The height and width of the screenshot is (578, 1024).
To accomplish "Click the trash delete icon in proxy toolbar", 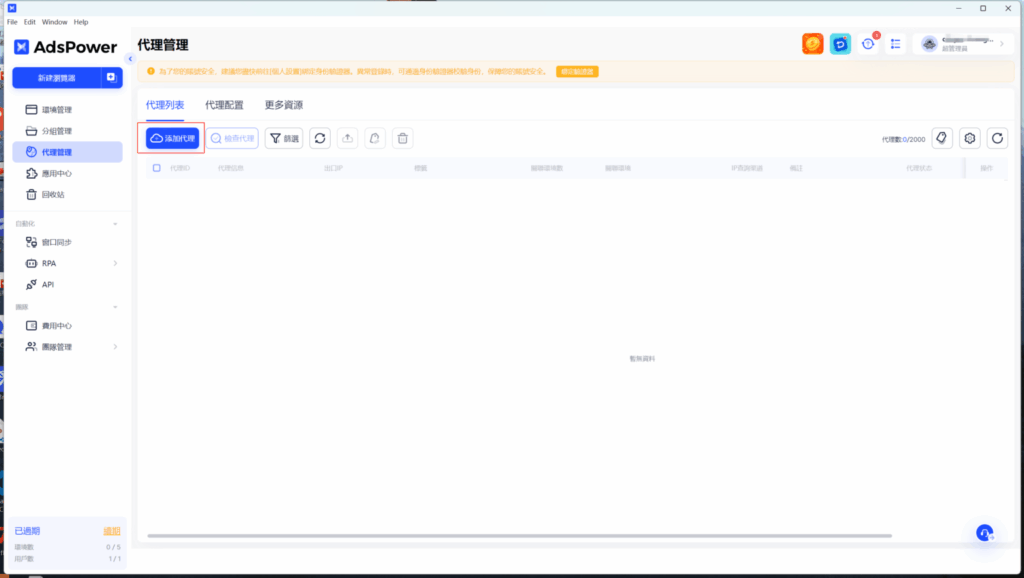I will pos(403,138).
